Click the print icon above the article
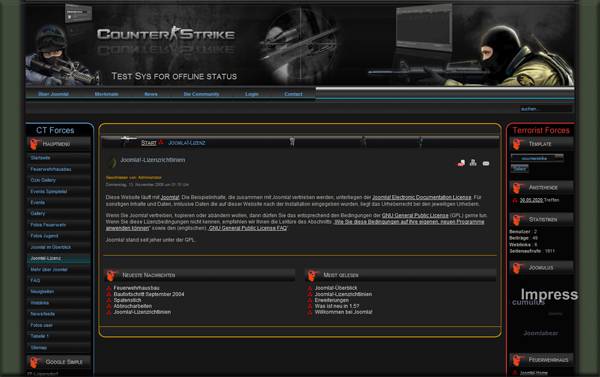Viewport: 600px width, 377px height. 473,163
